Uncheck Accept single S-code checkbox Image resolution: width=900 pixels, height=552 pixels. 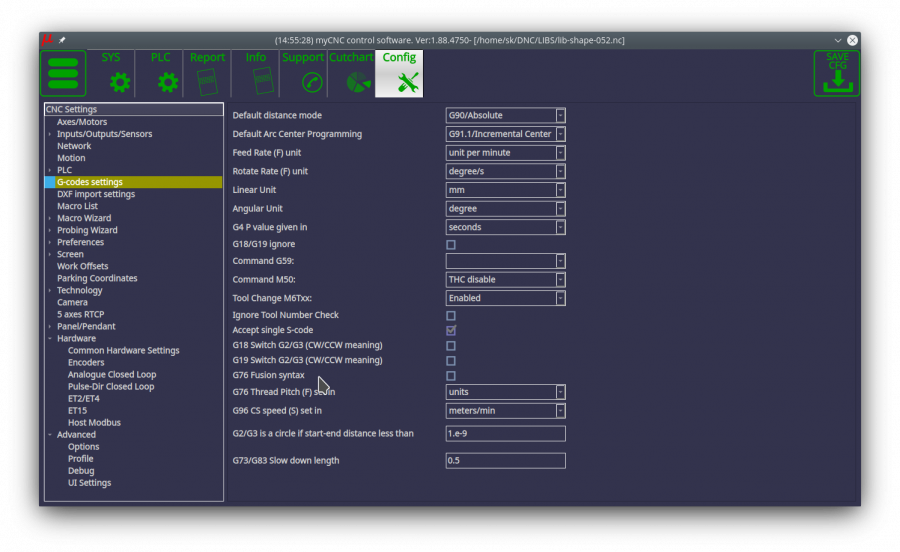451,330
